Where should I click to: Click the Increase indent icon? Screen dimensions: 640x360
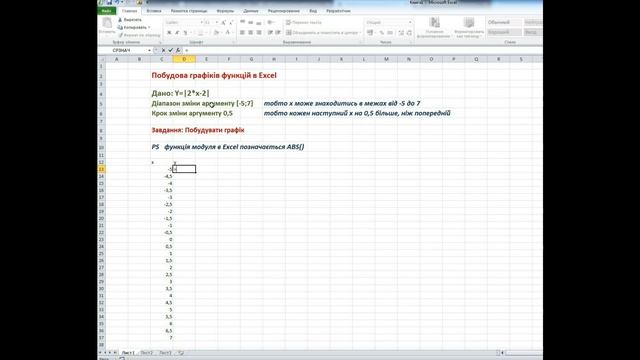pos(278,33)
